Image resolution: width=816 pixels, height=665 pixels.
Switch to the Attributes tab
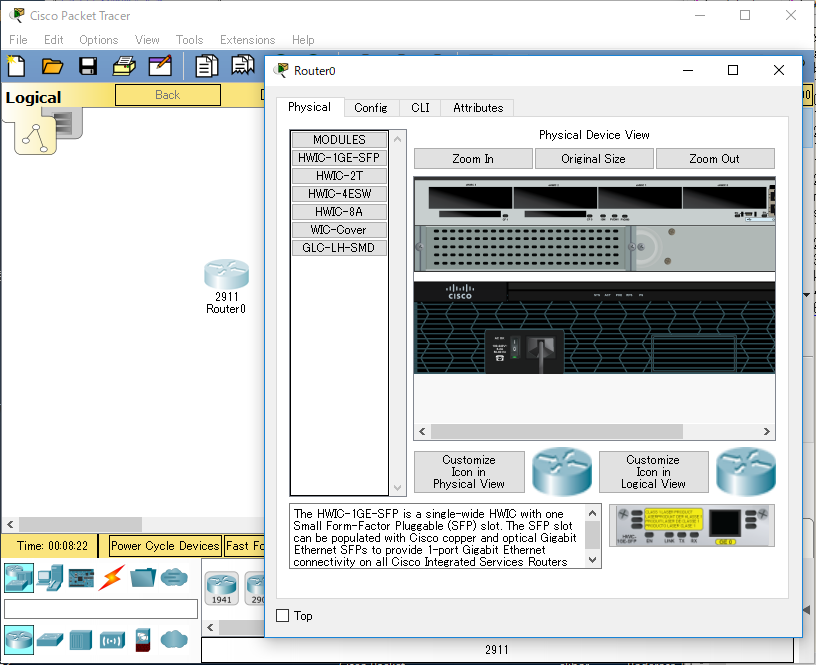478,108
